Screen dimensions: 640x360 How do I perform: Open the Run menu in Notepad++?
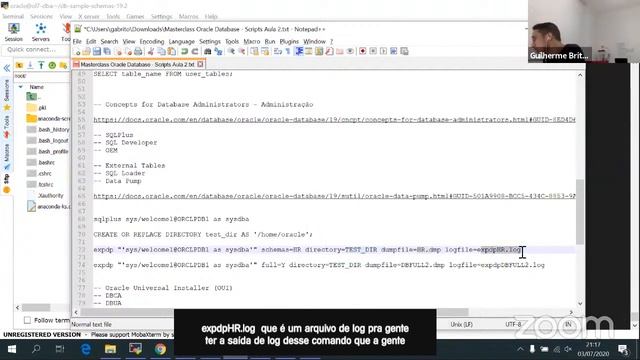[x=270, y=42]
